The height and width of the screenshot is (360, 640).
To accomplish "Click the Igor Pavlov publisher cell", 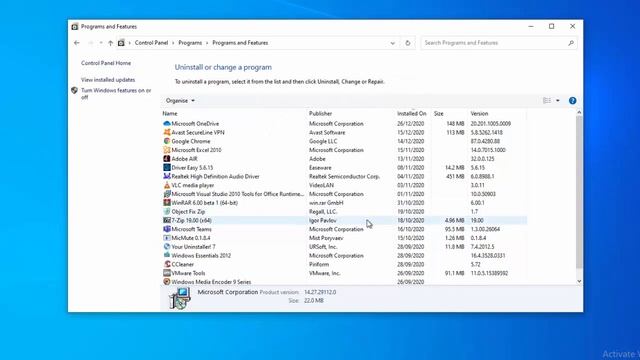I will [322, 220].
